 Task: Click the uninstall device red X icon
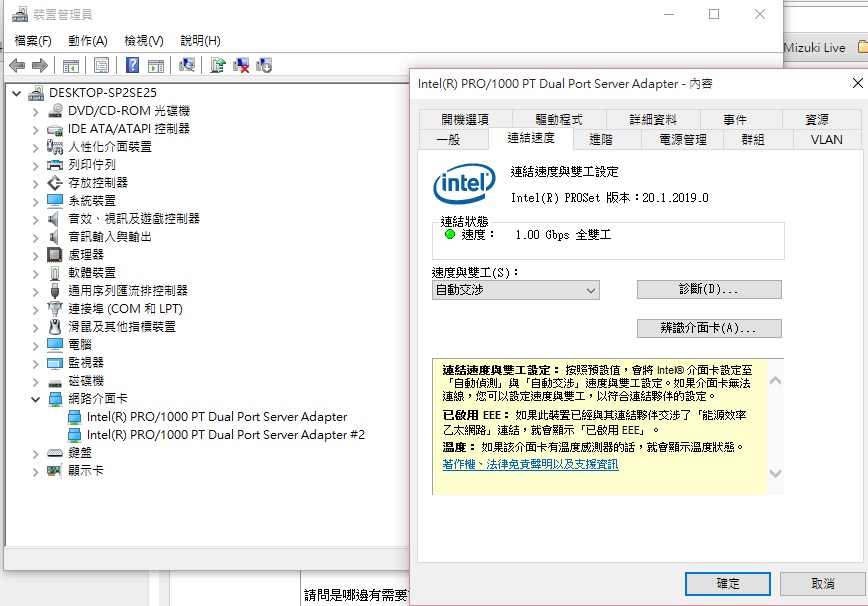click(241, 65)
